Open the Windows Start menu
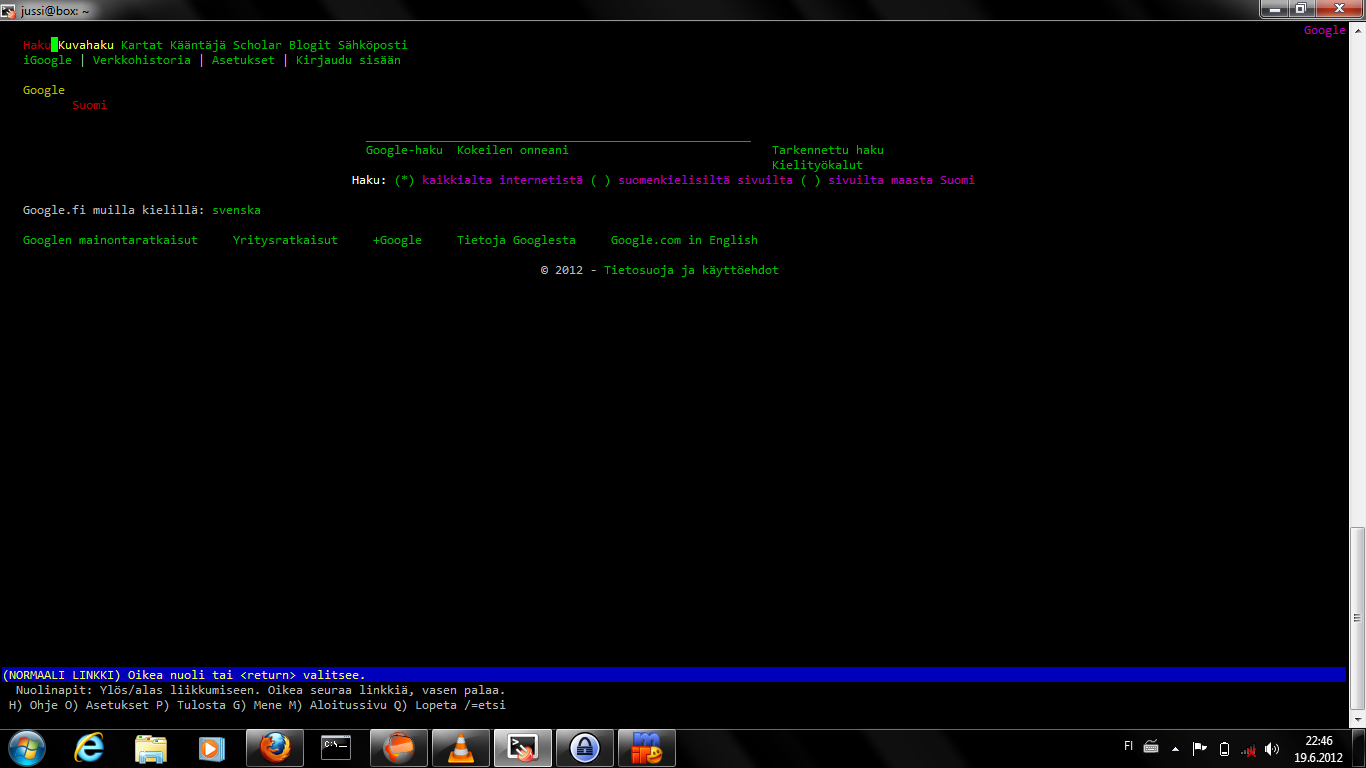1366x768 pixels. 26,748
